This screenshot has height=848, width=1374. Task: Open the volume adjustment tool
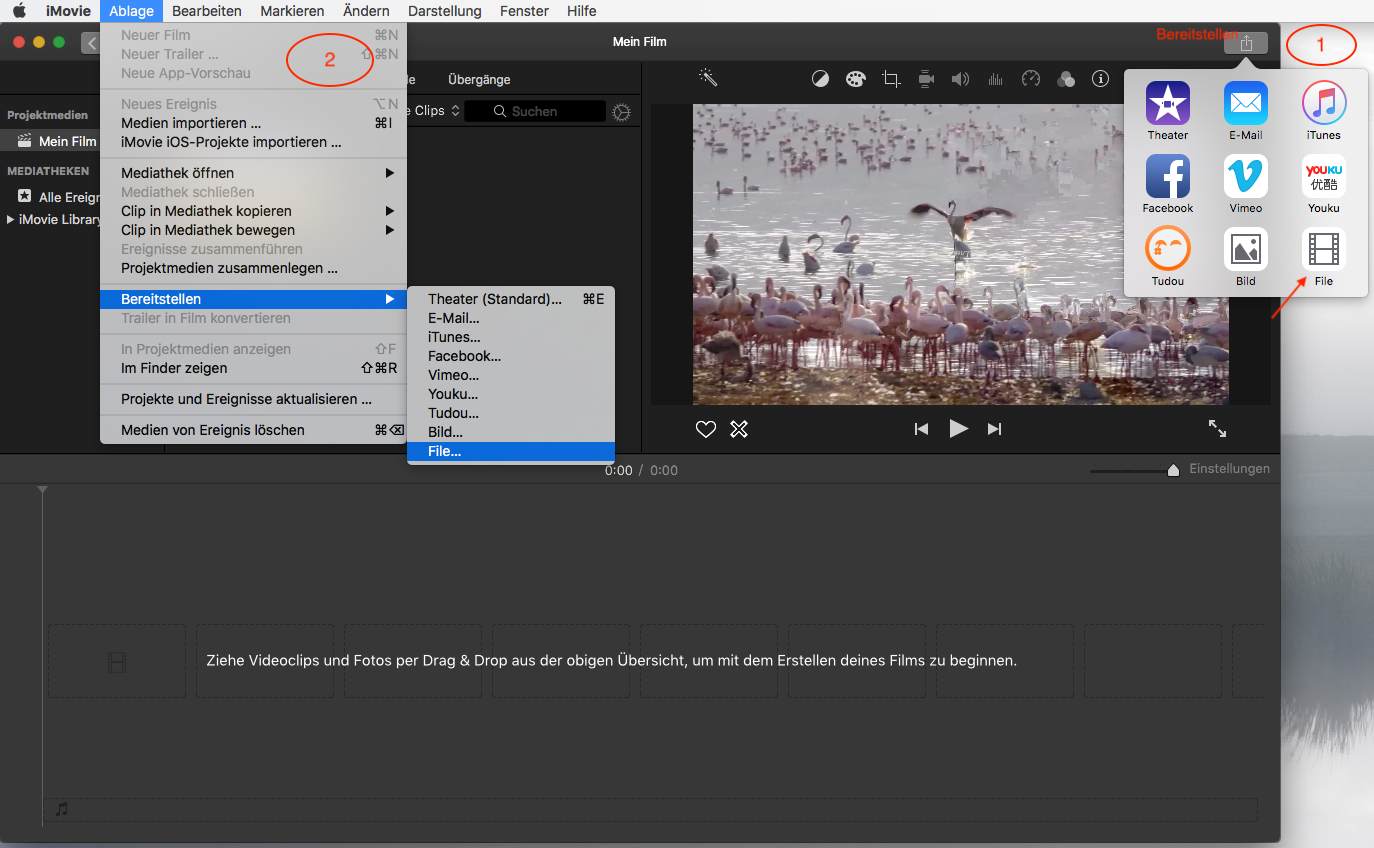tap(960, 79)
